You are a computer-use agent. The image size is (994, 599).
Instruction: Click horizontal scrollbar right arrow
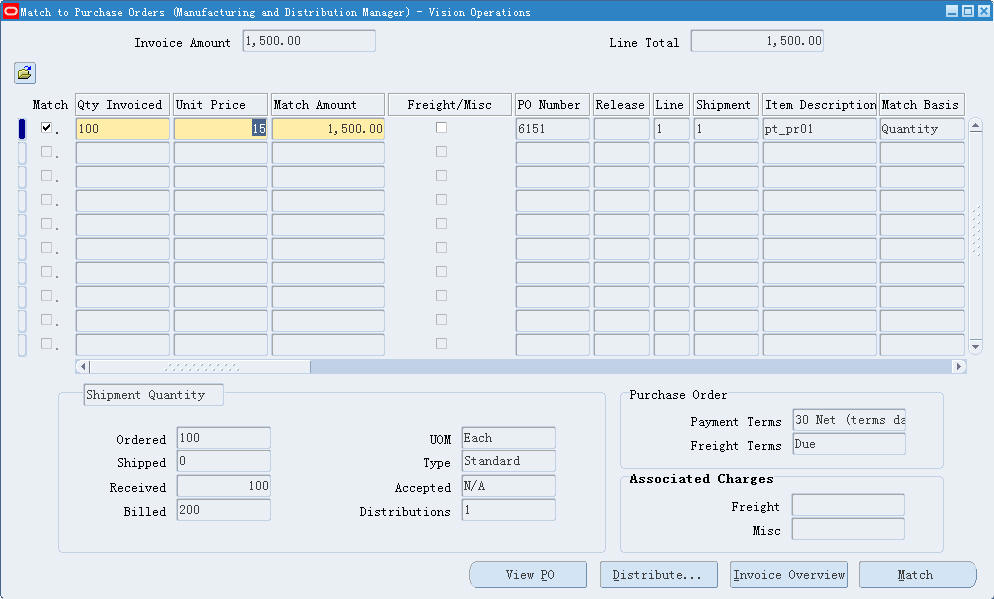[x=958, y=366]
